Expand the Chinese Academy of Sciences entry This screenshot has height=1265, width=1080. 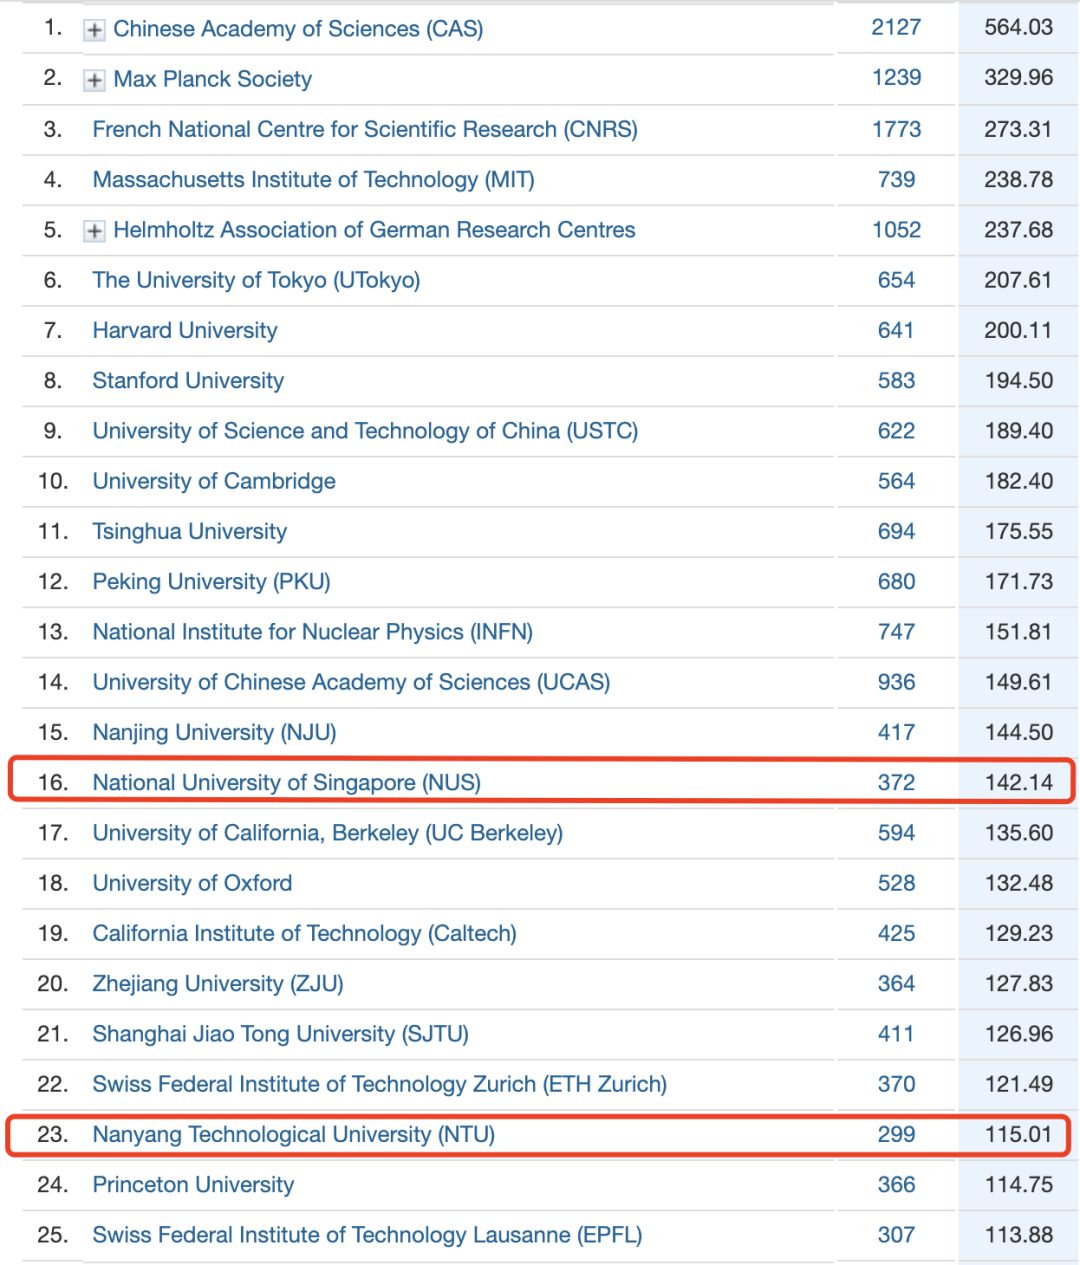click(94, 29)
